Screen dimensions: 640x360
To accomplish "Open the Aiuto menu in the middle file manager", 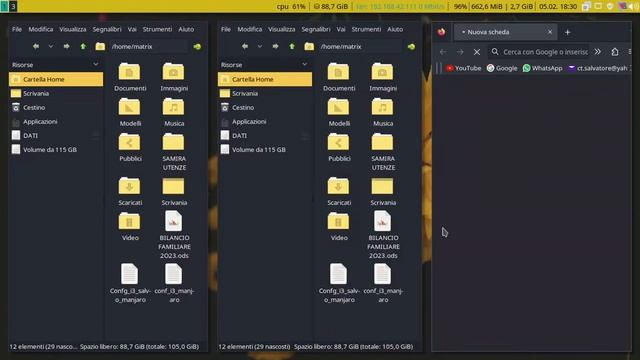I will (x=395, y=29).
